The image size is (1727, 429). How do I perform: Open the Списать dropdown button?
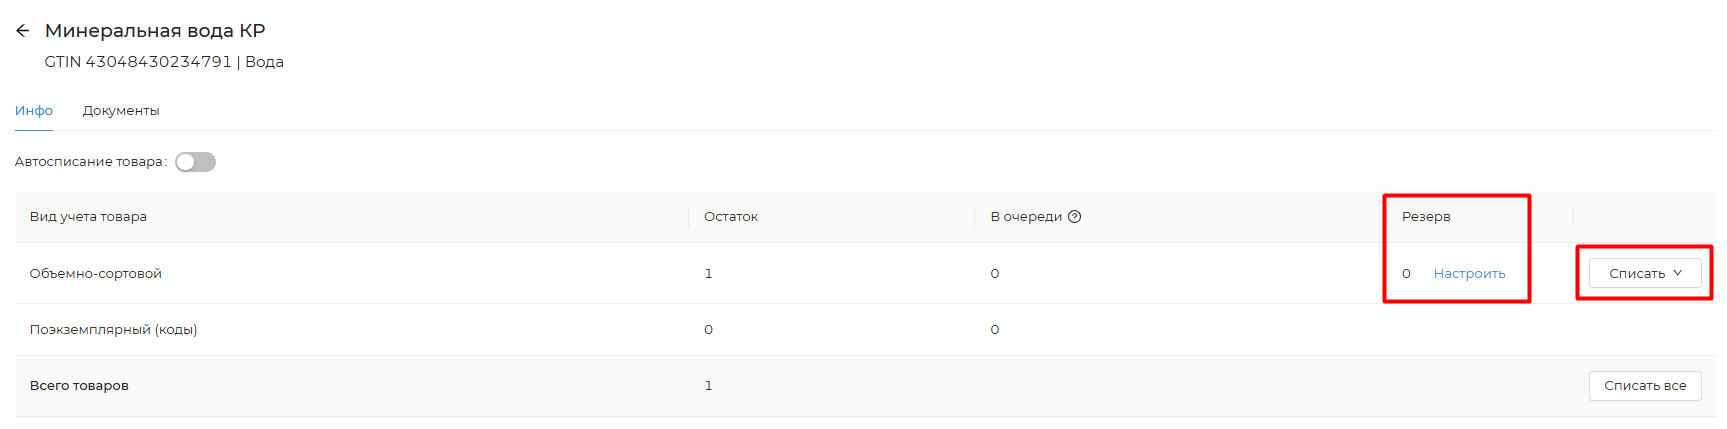[x=1637, y=273]
